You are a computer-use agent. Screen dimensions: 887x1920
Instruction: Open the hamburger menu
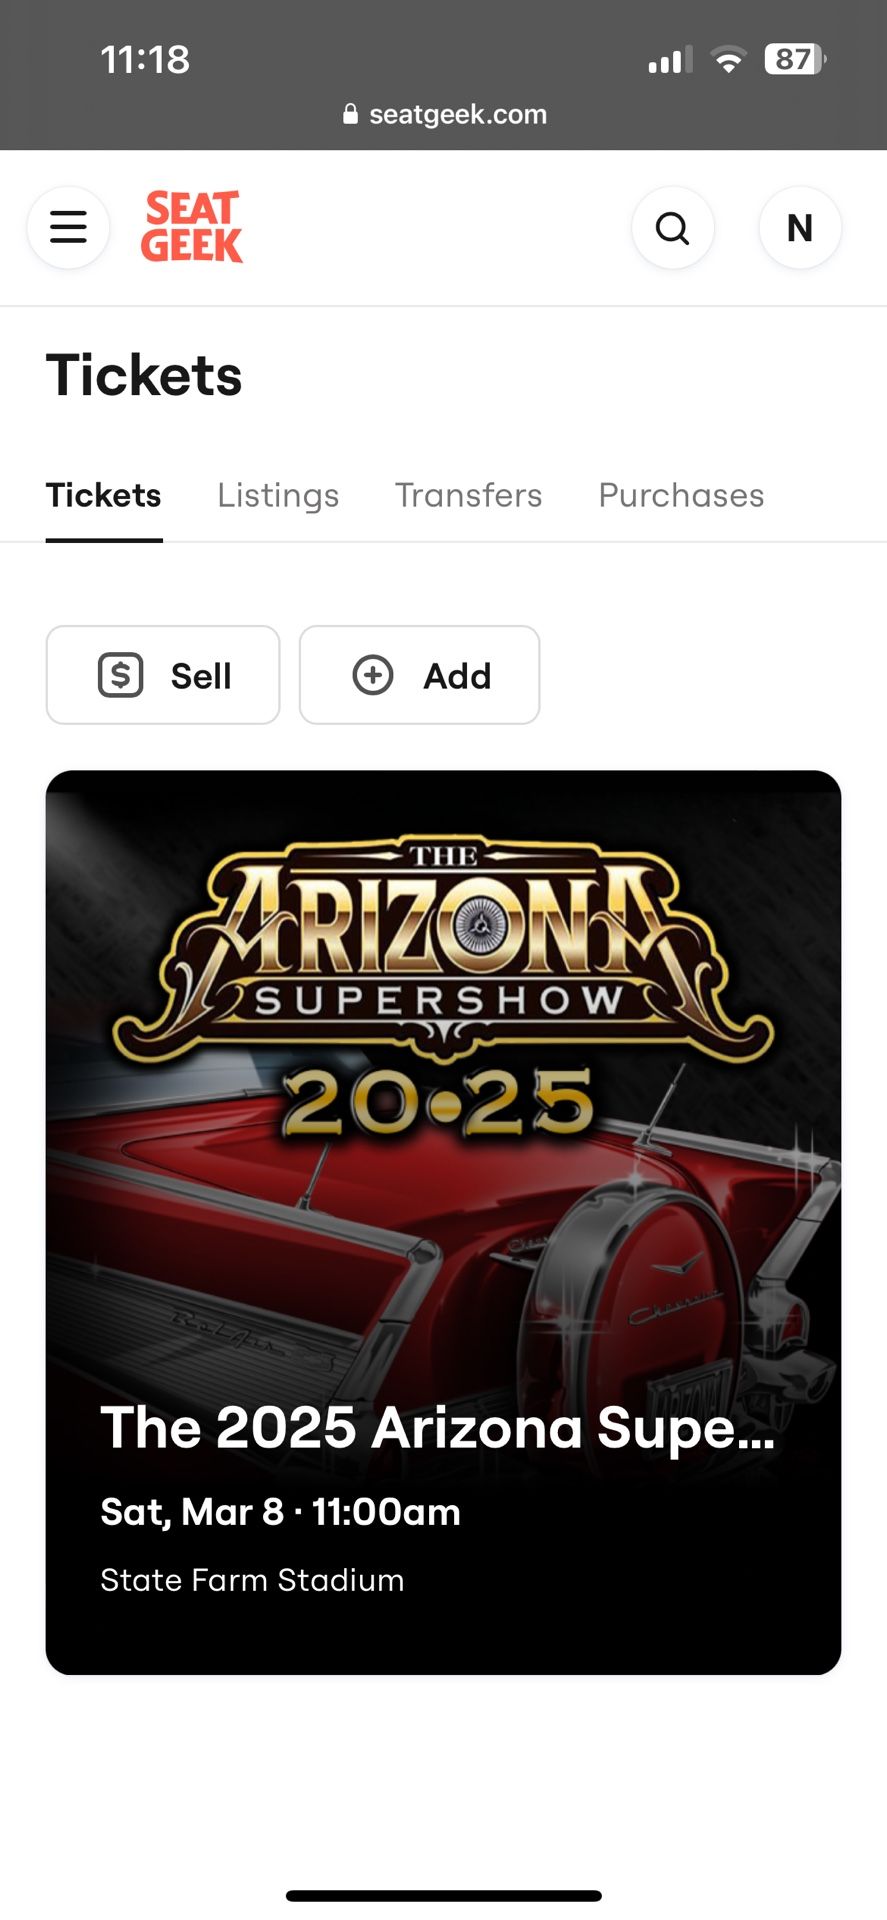click(x=68, y=228)
